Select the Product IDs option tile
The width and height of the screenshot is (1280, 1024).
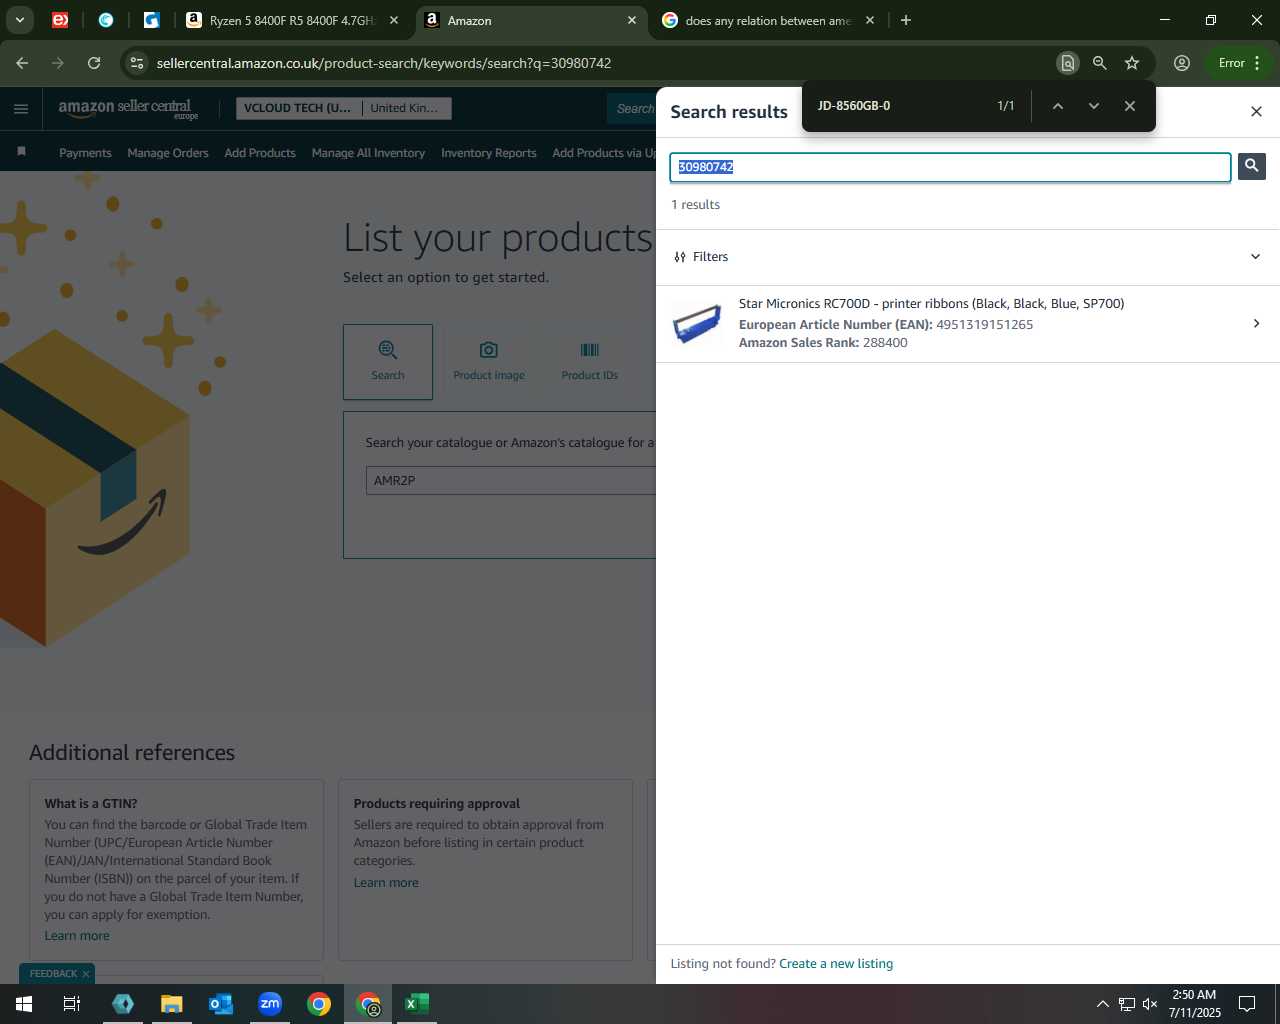[590, 361]
